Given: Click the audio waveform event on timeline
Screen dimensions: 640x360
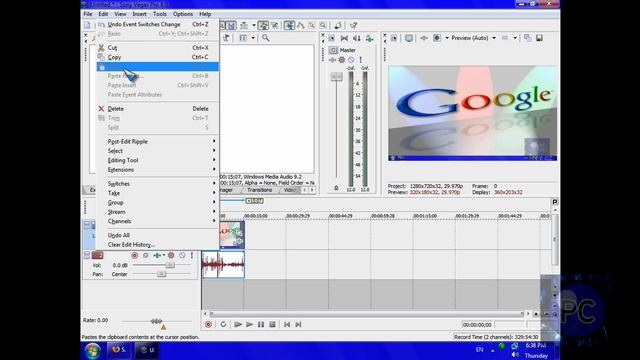Looking at the screenshot, I should [x=223, y=264].
